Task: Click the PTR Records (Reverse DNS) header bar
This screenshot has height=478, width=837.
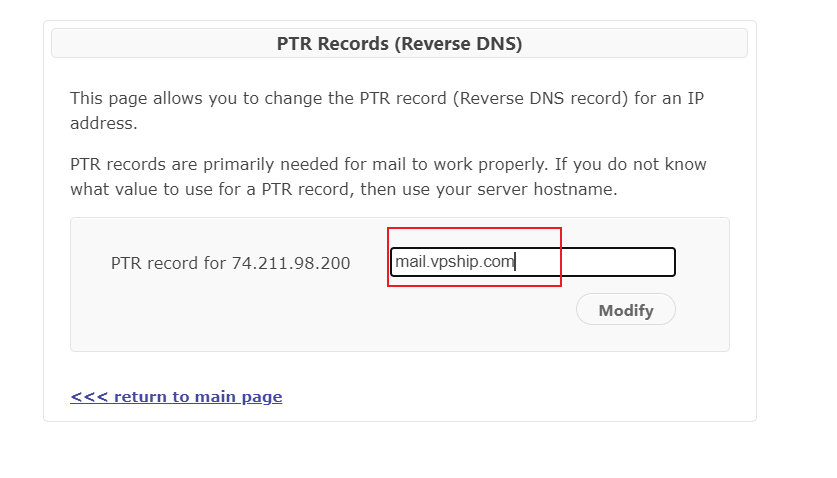Action: [x=399, y=43]
